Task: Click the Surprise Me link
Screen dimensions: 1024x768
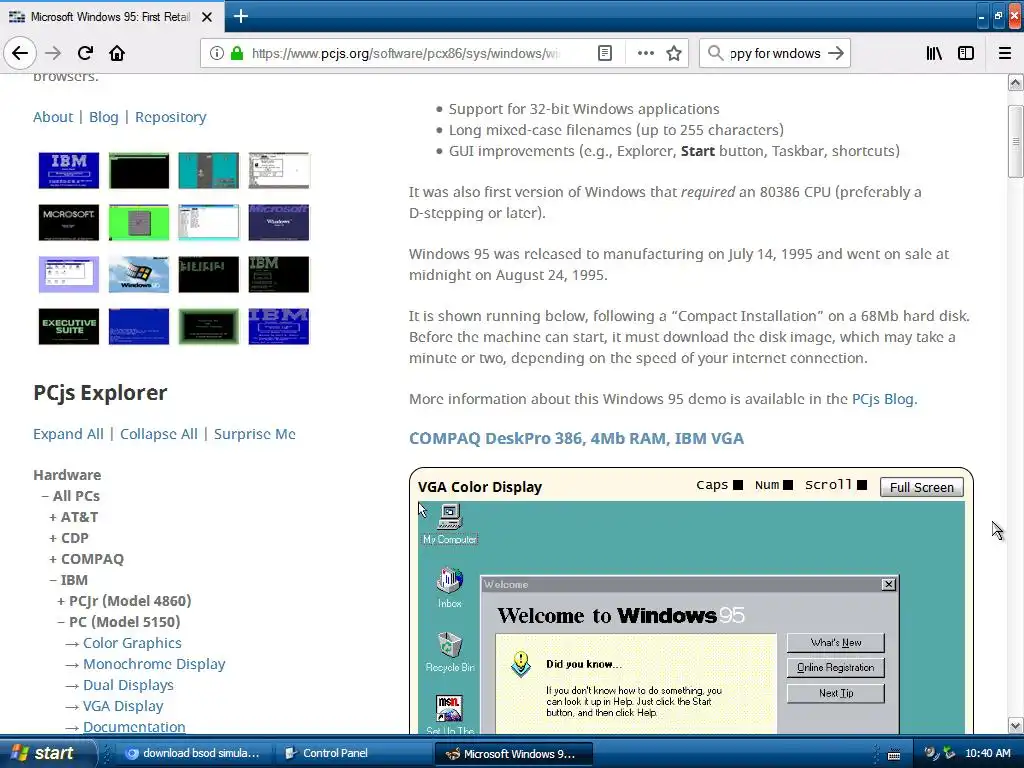Action: (255, 434)
